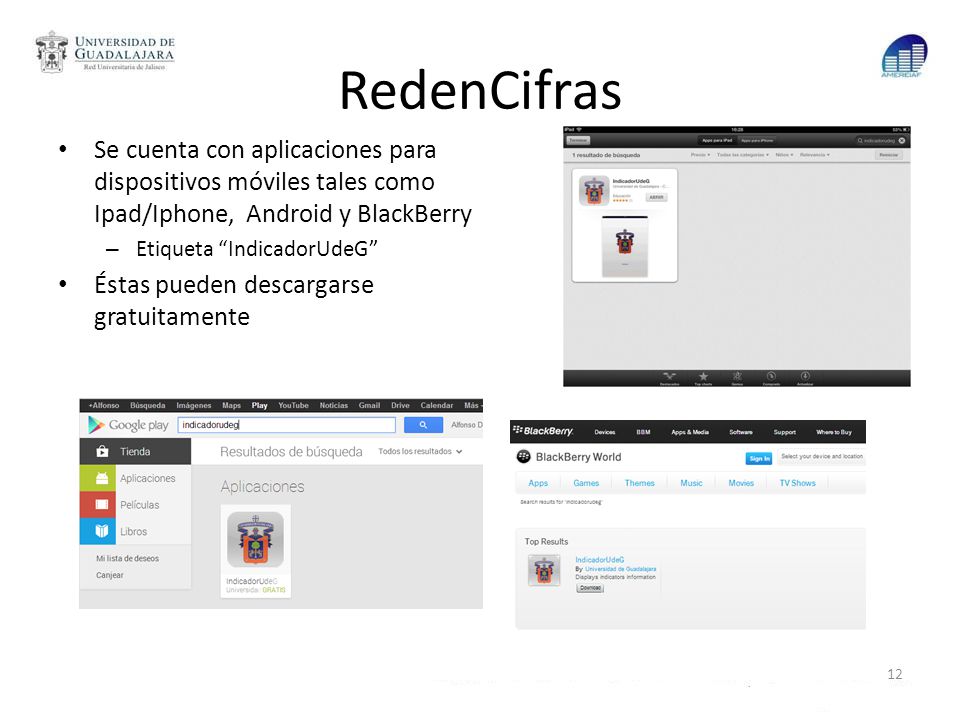Click Where to Buy in the BlackBerry bar
Image resolution: width=960 pixels, height=720 pixels.
tap(833, 432)
